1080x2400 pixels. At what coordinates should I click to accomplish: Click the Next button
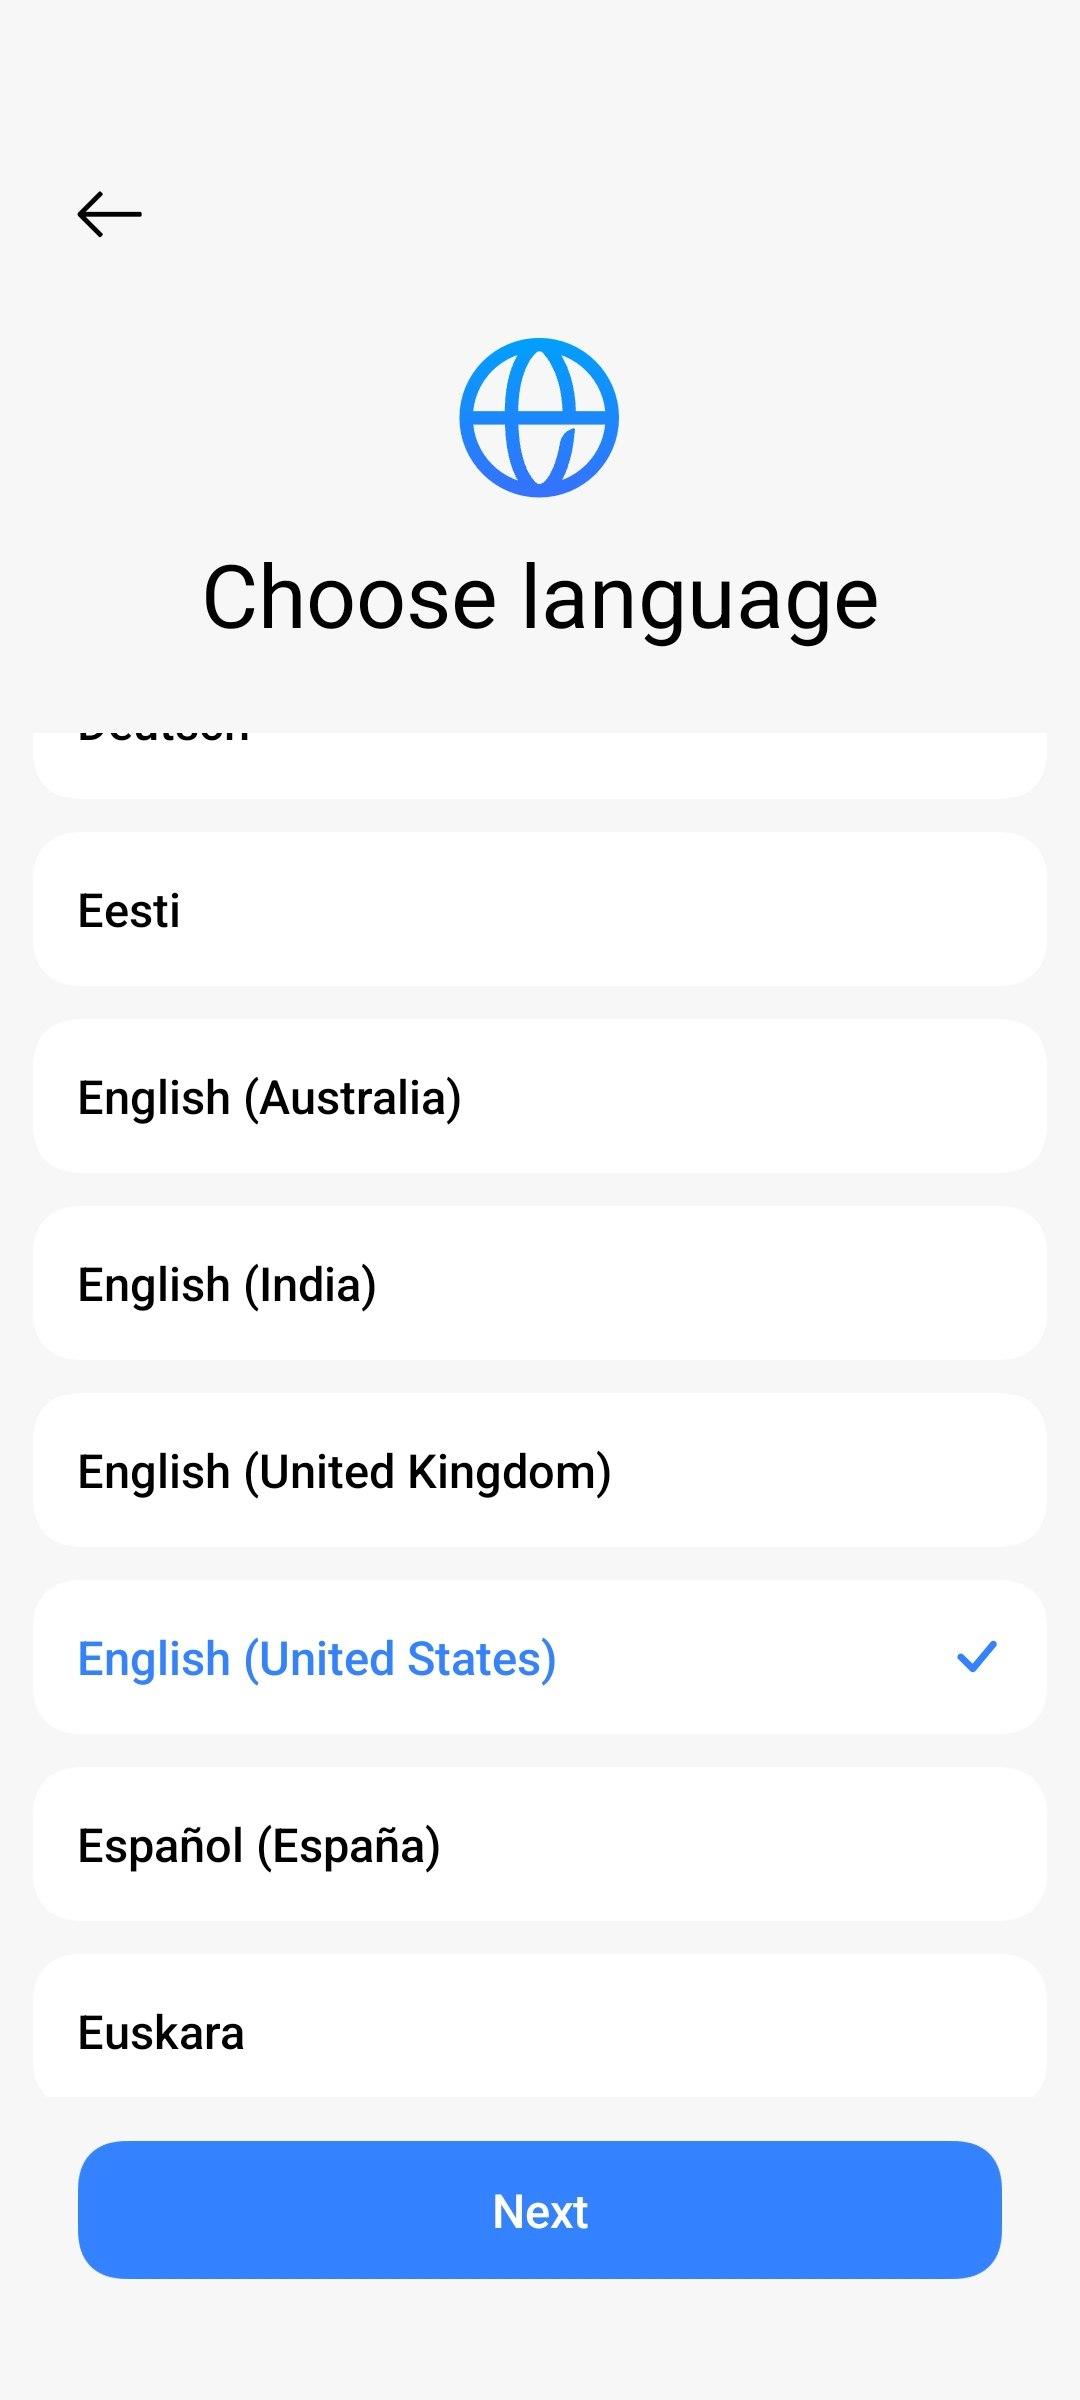(x=540, y=2211)
